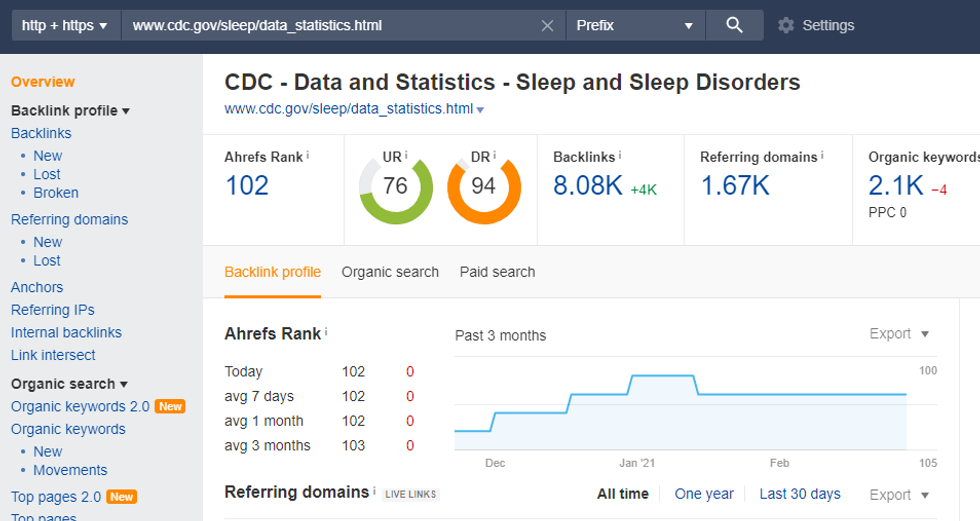Open Export dropdown for Ahrefs Rank chart
The width and height of the screenshot is (980, 521).
pos(899,334)
